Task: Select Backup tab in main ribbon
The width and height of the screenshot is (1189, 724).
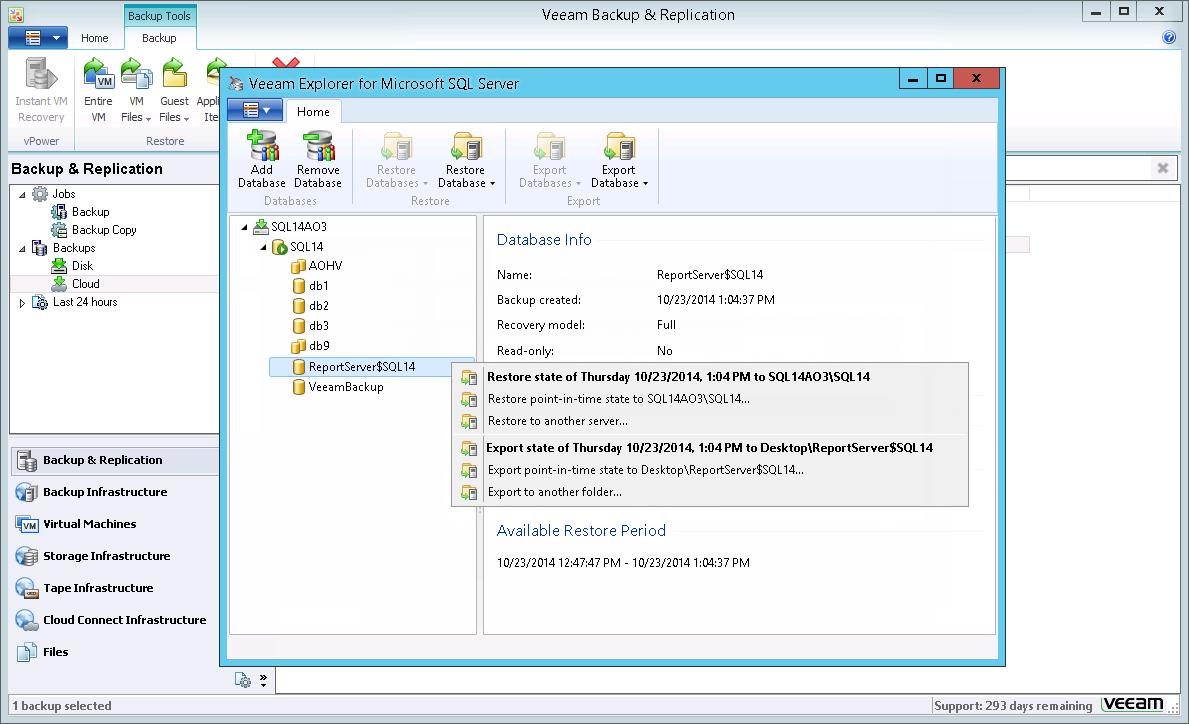Action: point(159,38)
